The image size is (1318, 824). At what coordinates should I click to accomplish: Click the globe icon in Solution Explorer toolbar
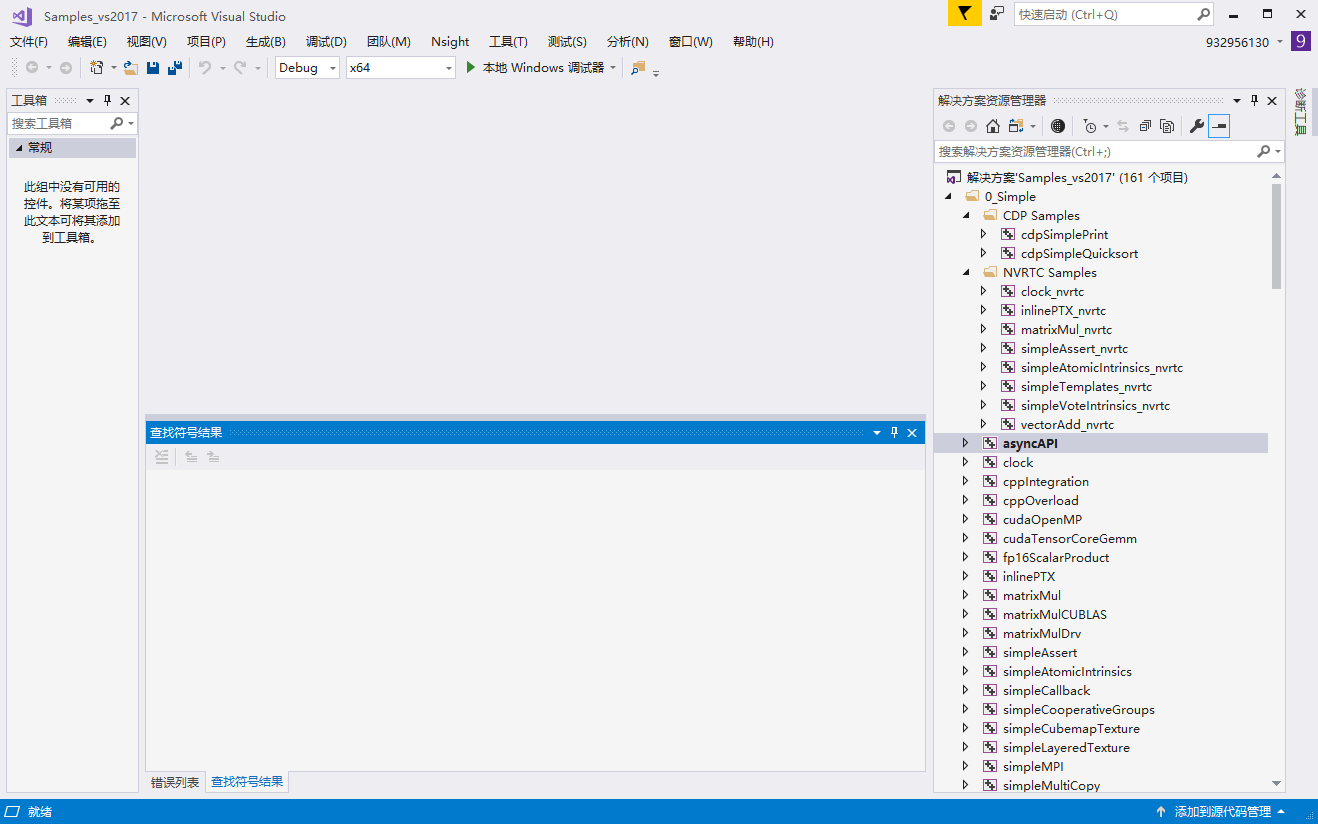pyautogui.click(x=1058, y=126)
